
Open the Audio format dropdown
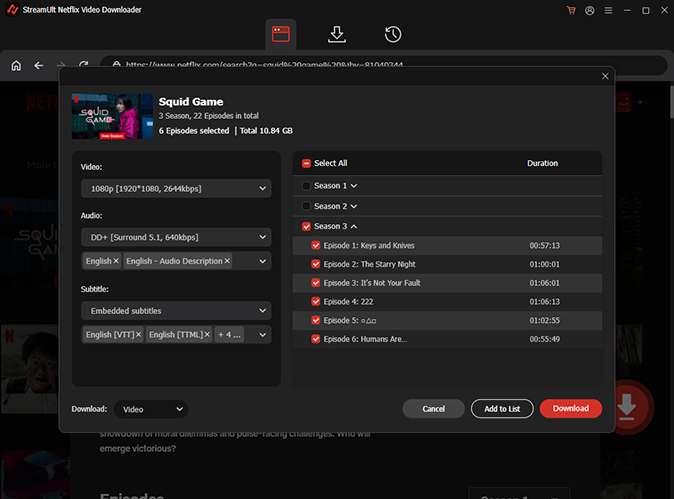(x=176, y=237)
